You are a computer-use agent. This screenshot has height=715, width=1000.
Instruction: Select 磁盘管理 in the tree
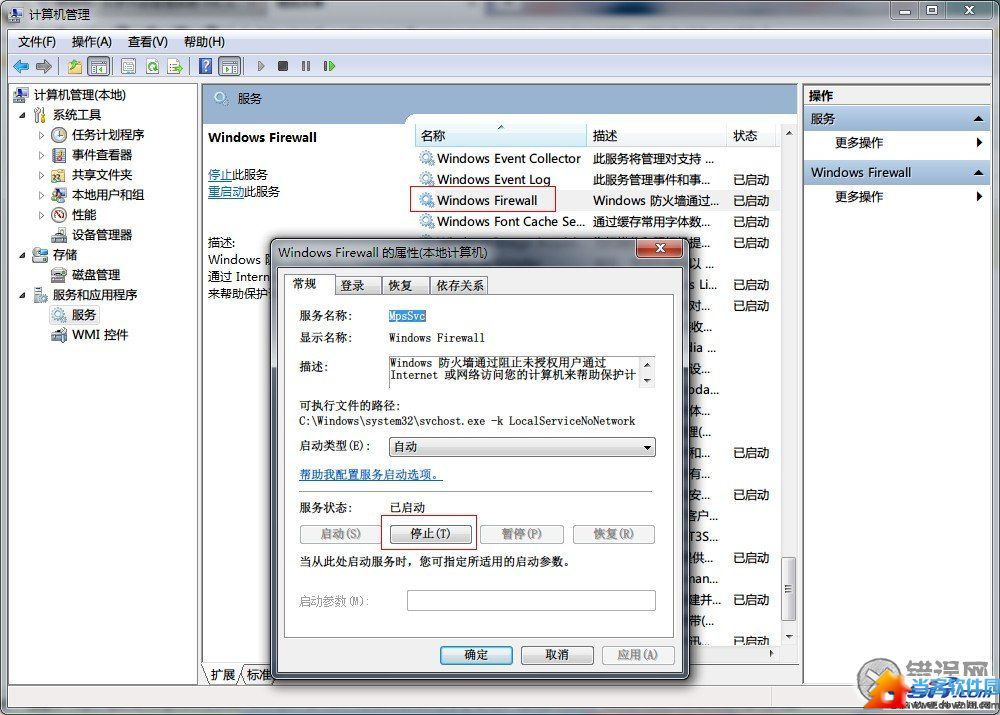click(96, 275)
